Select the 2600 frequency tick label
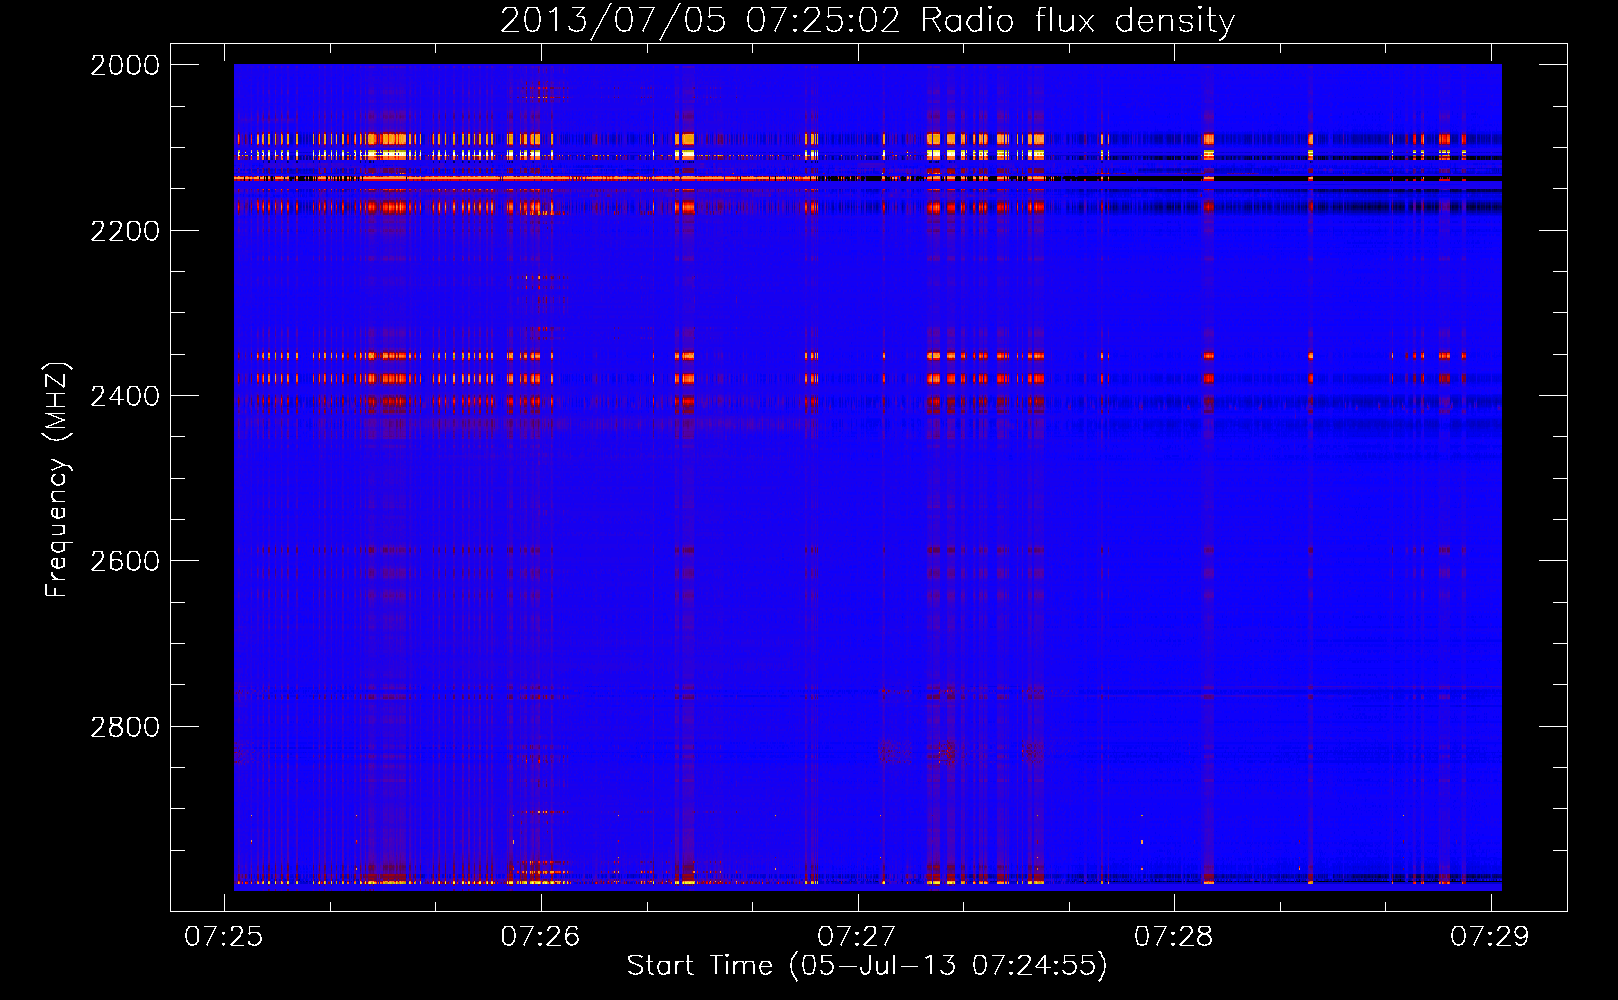Screen dimensions: 1618x1000 [125, 561]
